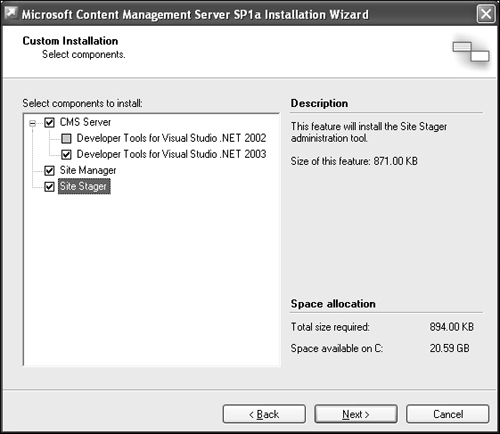Screen dimensions: 500x434
Task: Click the installer icon in title bar
Action: coord(11,13)
